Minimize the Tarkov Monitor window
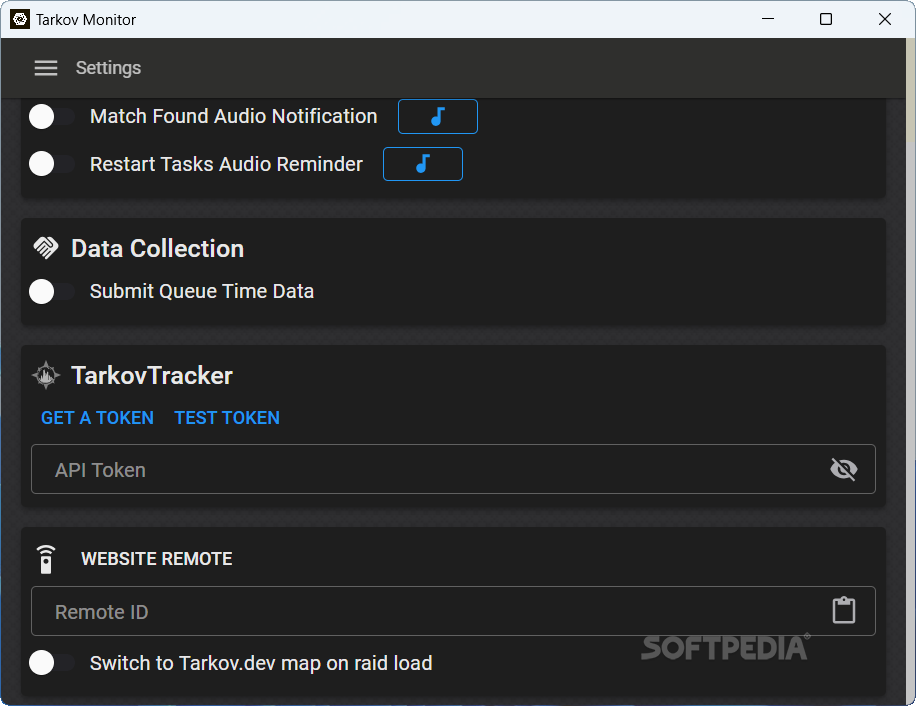The image size is (916, 706). [x=768, y=19]
